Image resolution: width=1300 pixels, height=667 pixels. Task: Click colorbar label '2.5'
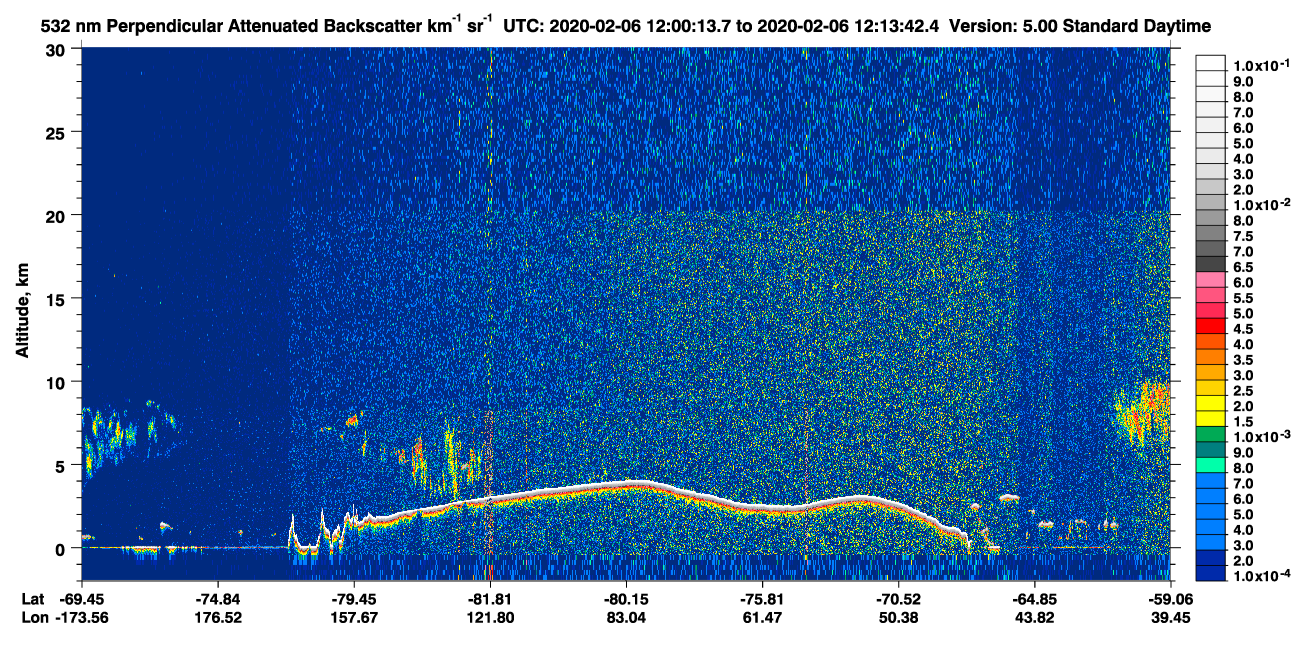point(1241,392)
